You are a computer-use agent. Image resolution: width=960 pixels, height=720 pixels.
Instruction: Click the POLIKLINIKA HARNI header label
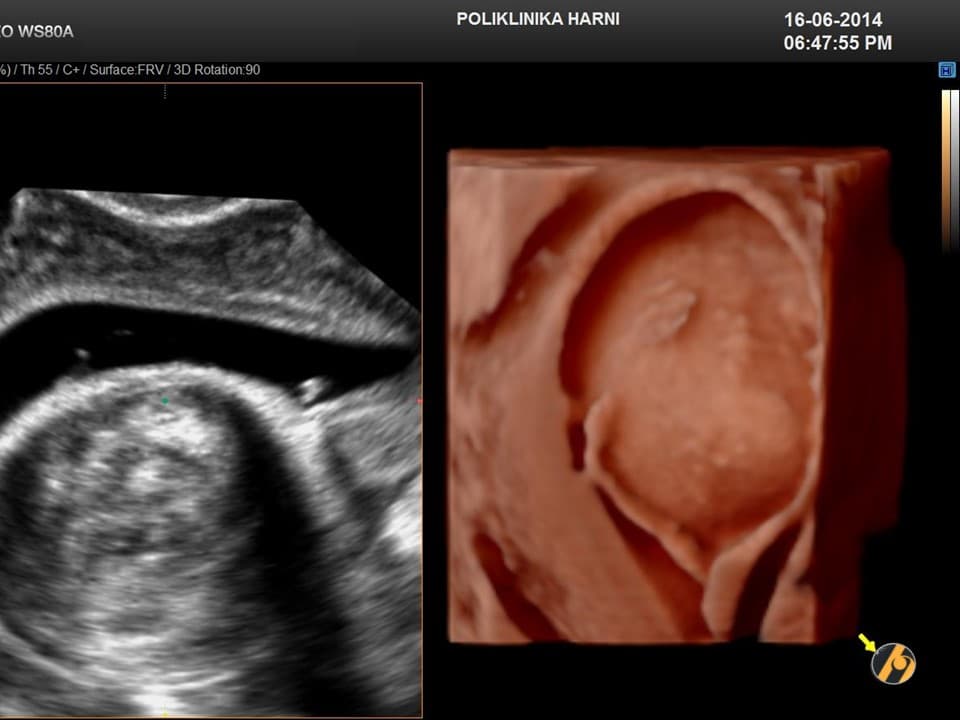coord(537,19)
